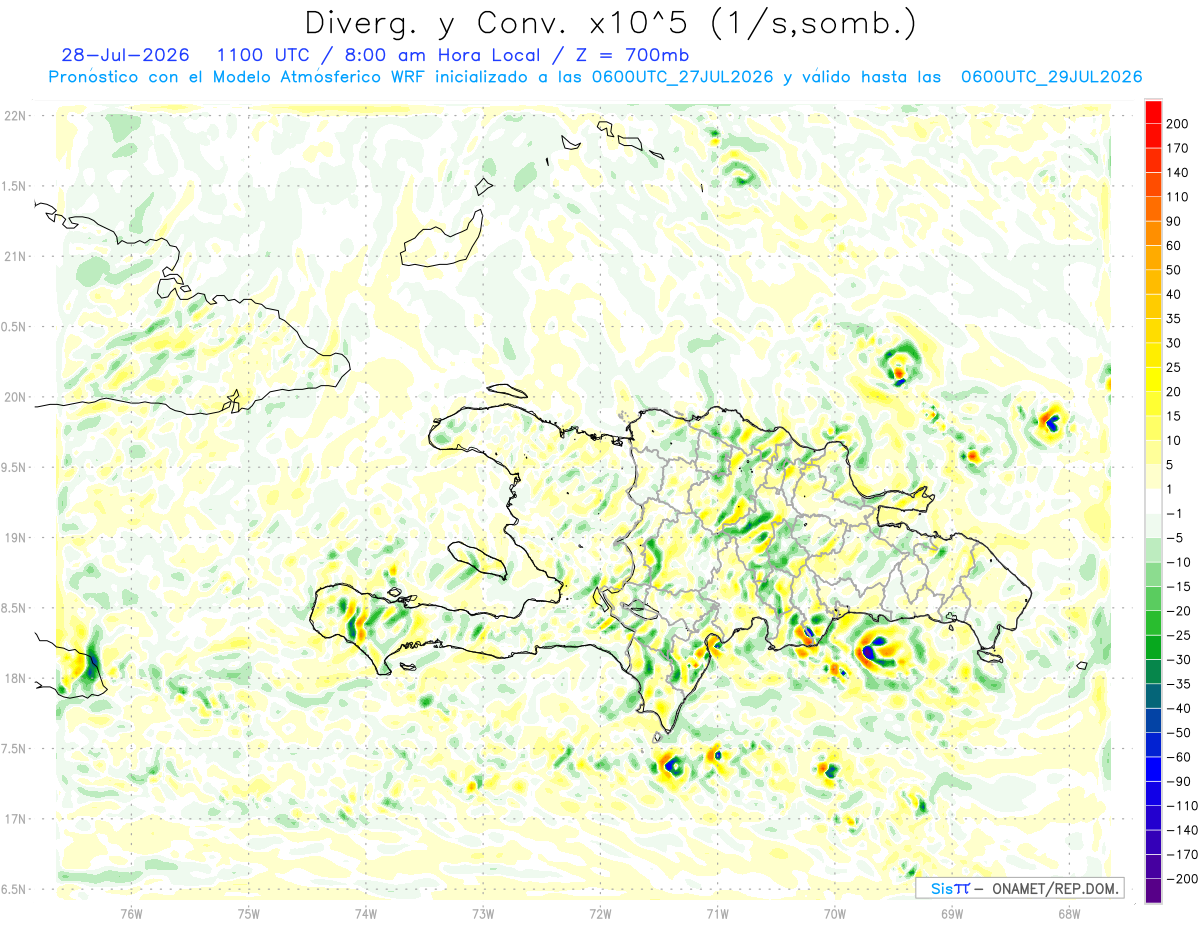The height and width of the screenshot is (927, 1200).
Task: Click the '71W' longitude label
Action: click(717, 913)
